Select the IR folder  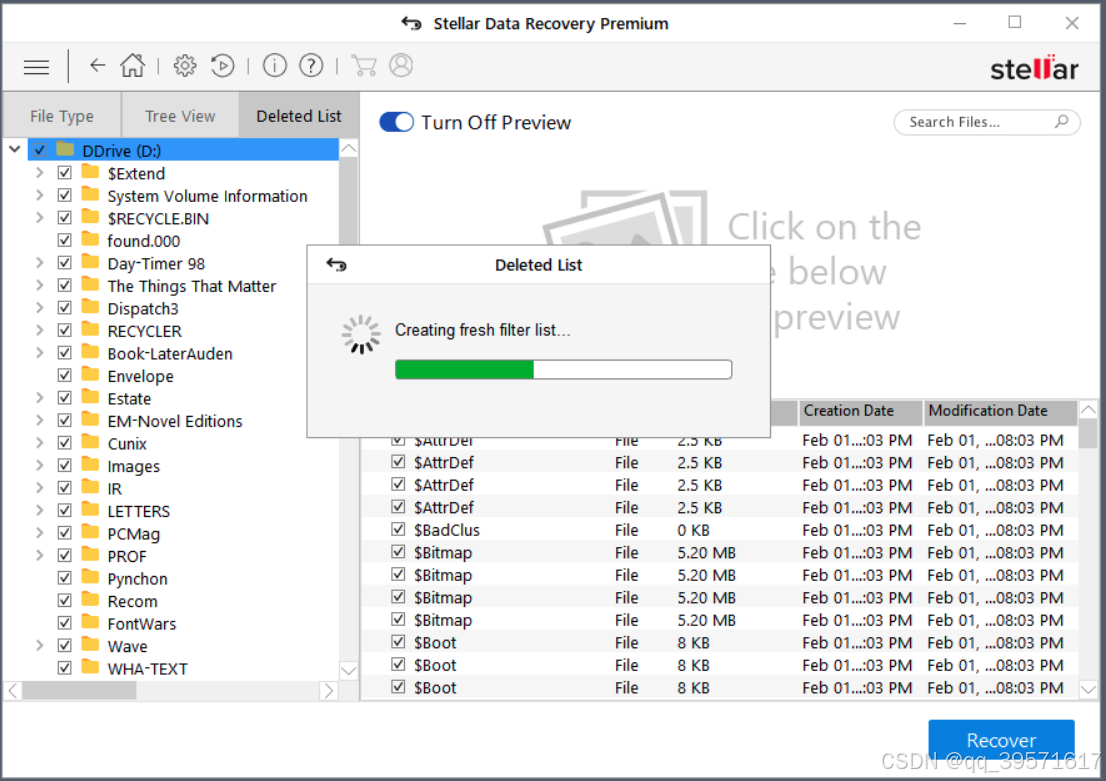[x=114, y=488]
